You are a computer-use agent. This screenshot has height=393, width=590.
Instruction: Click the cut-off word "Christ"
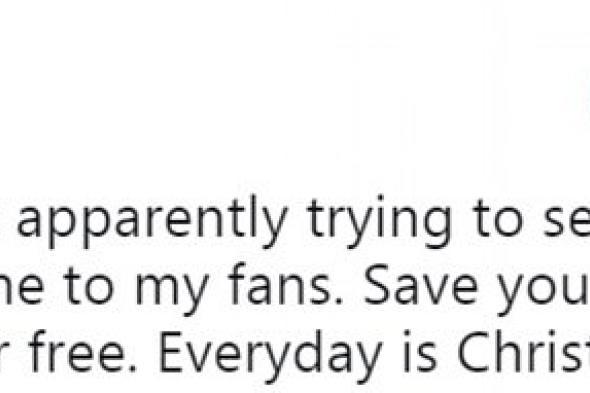[x=523, y=351]
